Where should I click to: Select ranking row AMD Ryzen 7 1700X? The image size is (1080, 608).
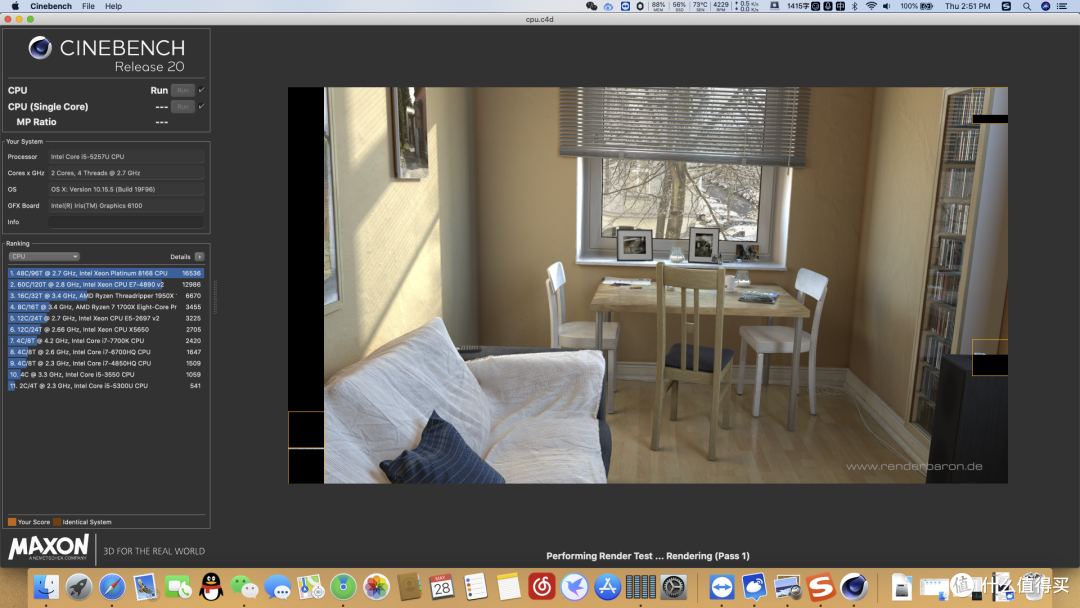point(105,307)
